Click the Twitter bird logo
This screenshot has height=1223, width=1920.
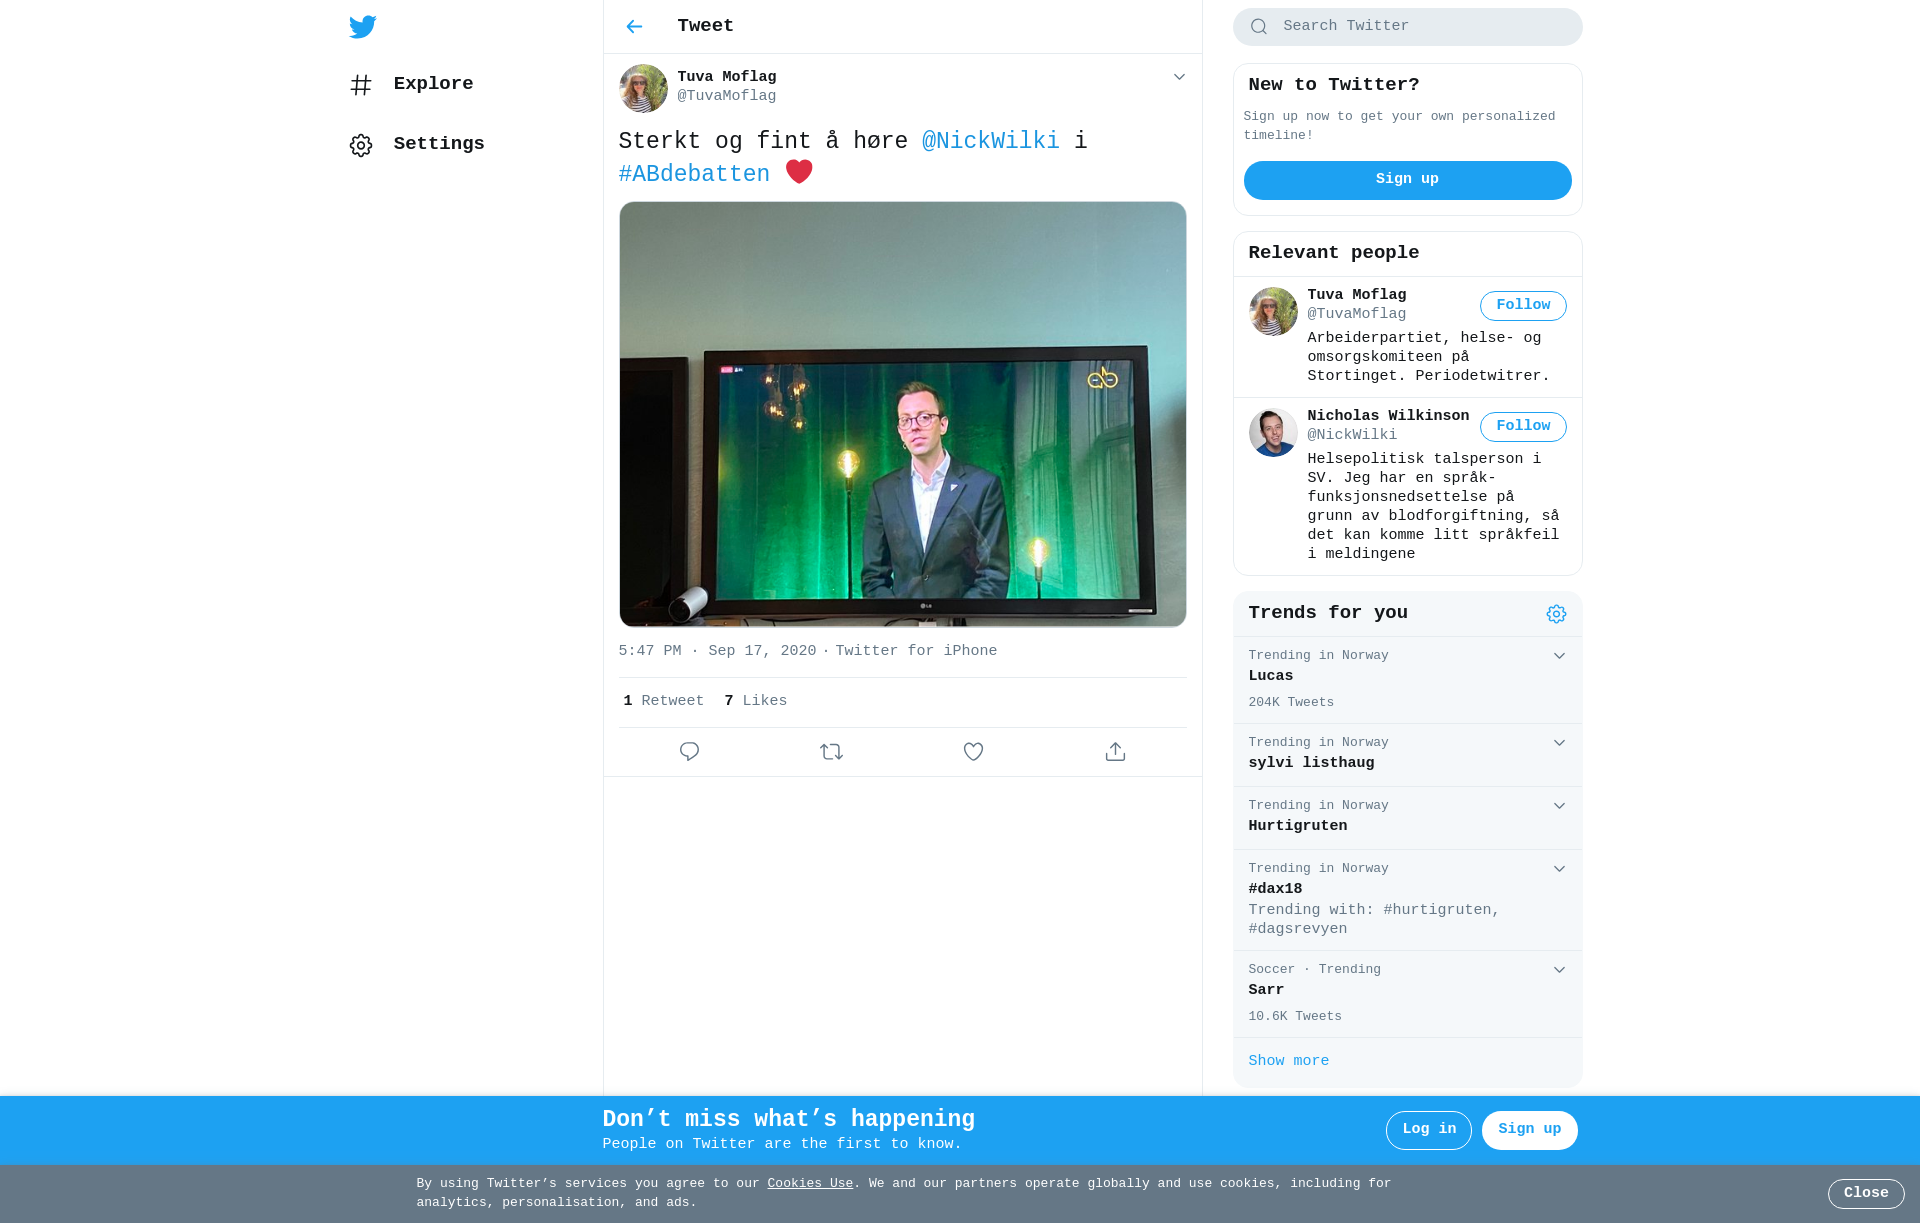coord(362,27)
